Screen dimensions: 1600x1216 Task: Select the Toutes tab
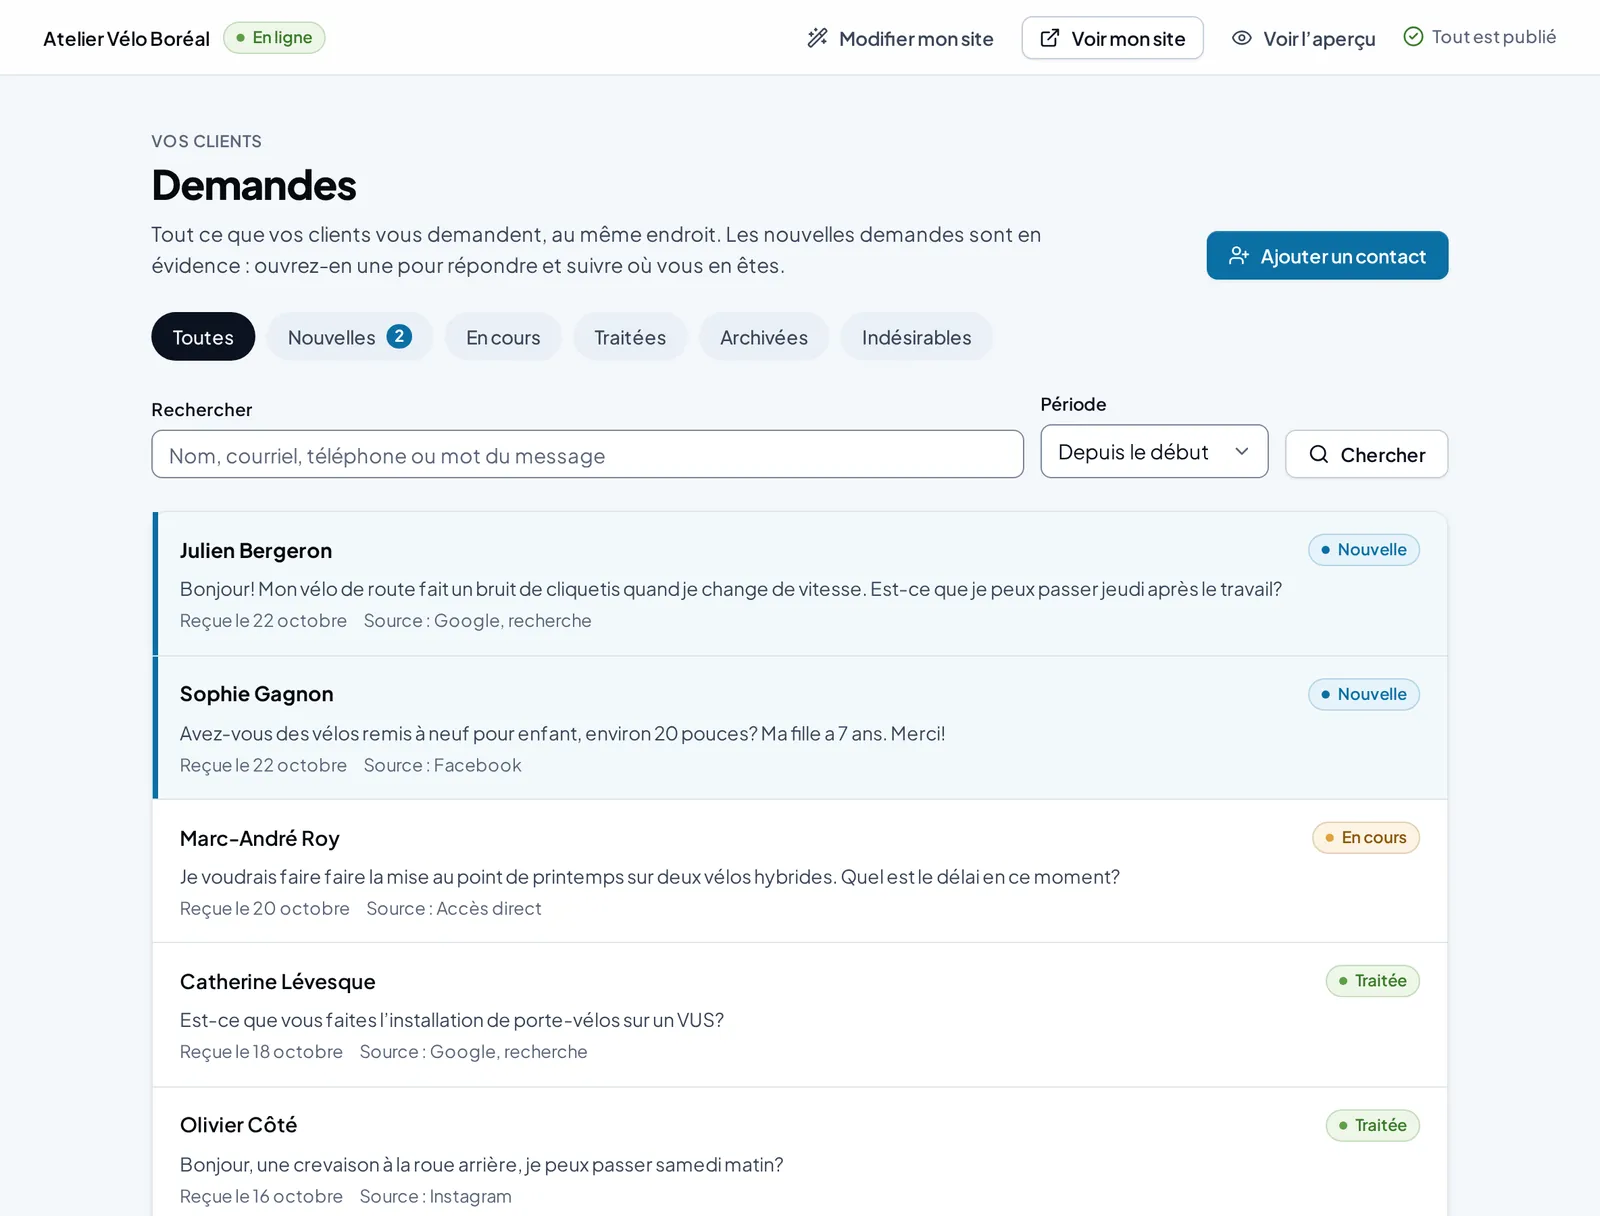tap(203, 337)
